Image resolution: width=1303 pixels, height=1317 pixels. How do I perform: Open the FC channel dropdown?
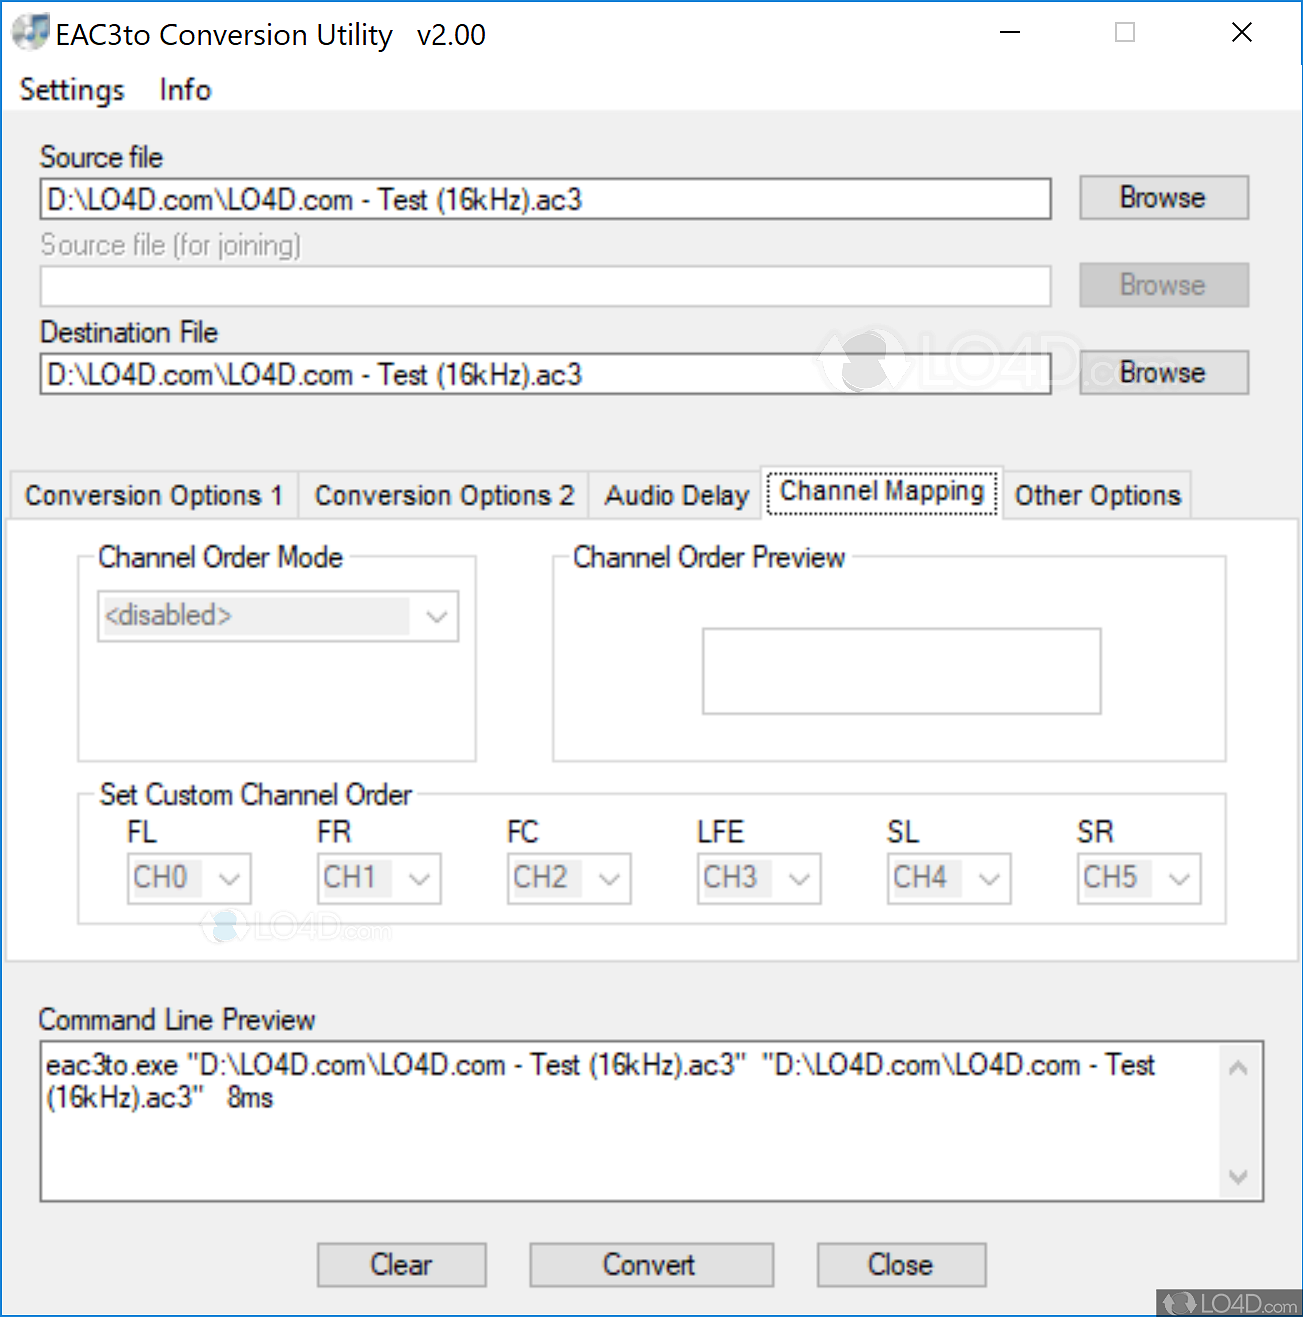tap(569, 879)
